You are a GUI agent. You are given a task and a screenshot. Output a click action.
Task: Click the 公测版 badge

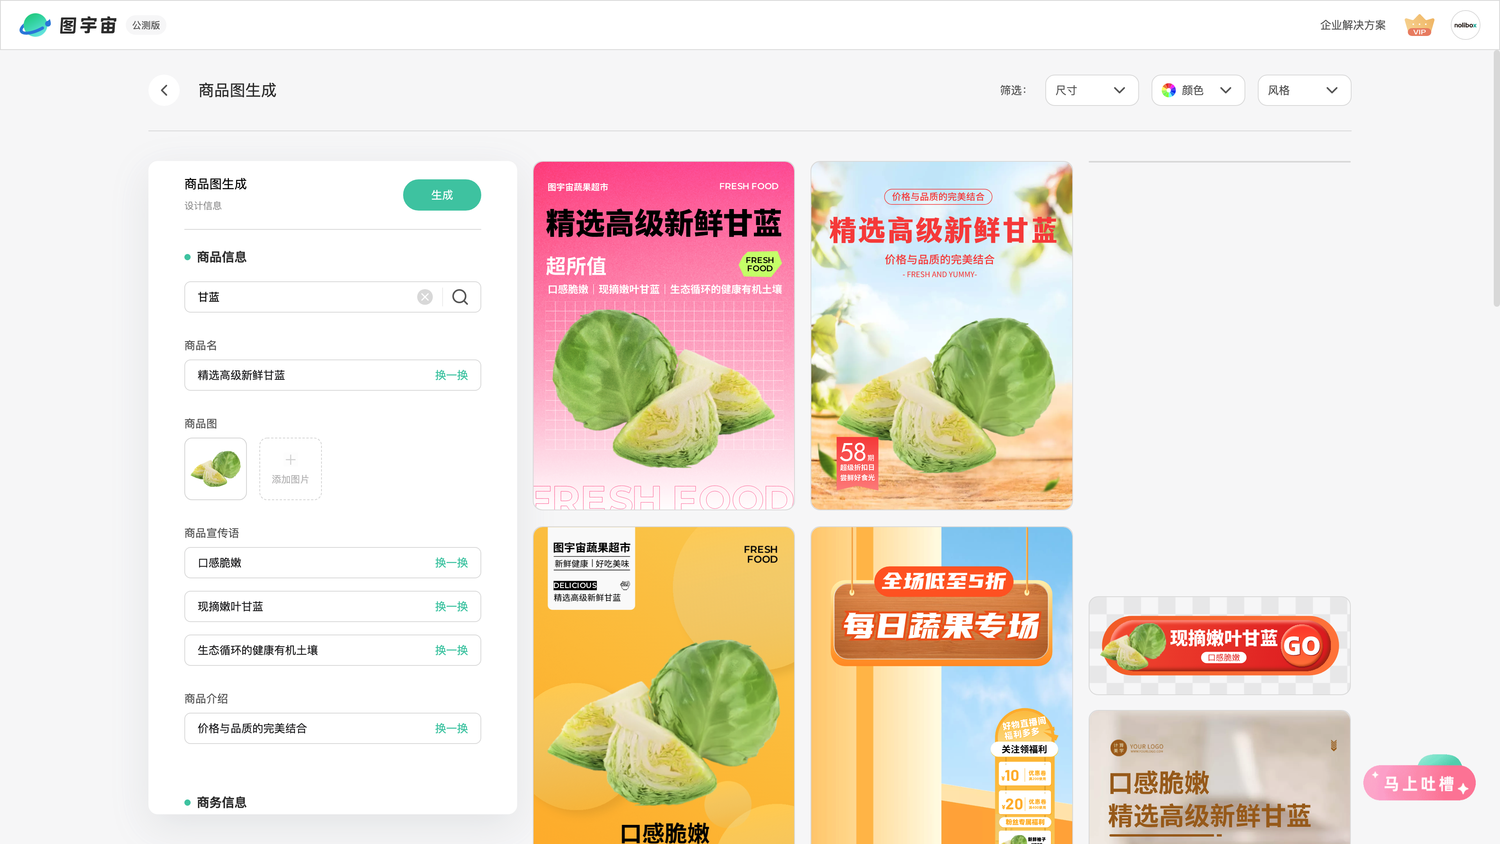146,25
